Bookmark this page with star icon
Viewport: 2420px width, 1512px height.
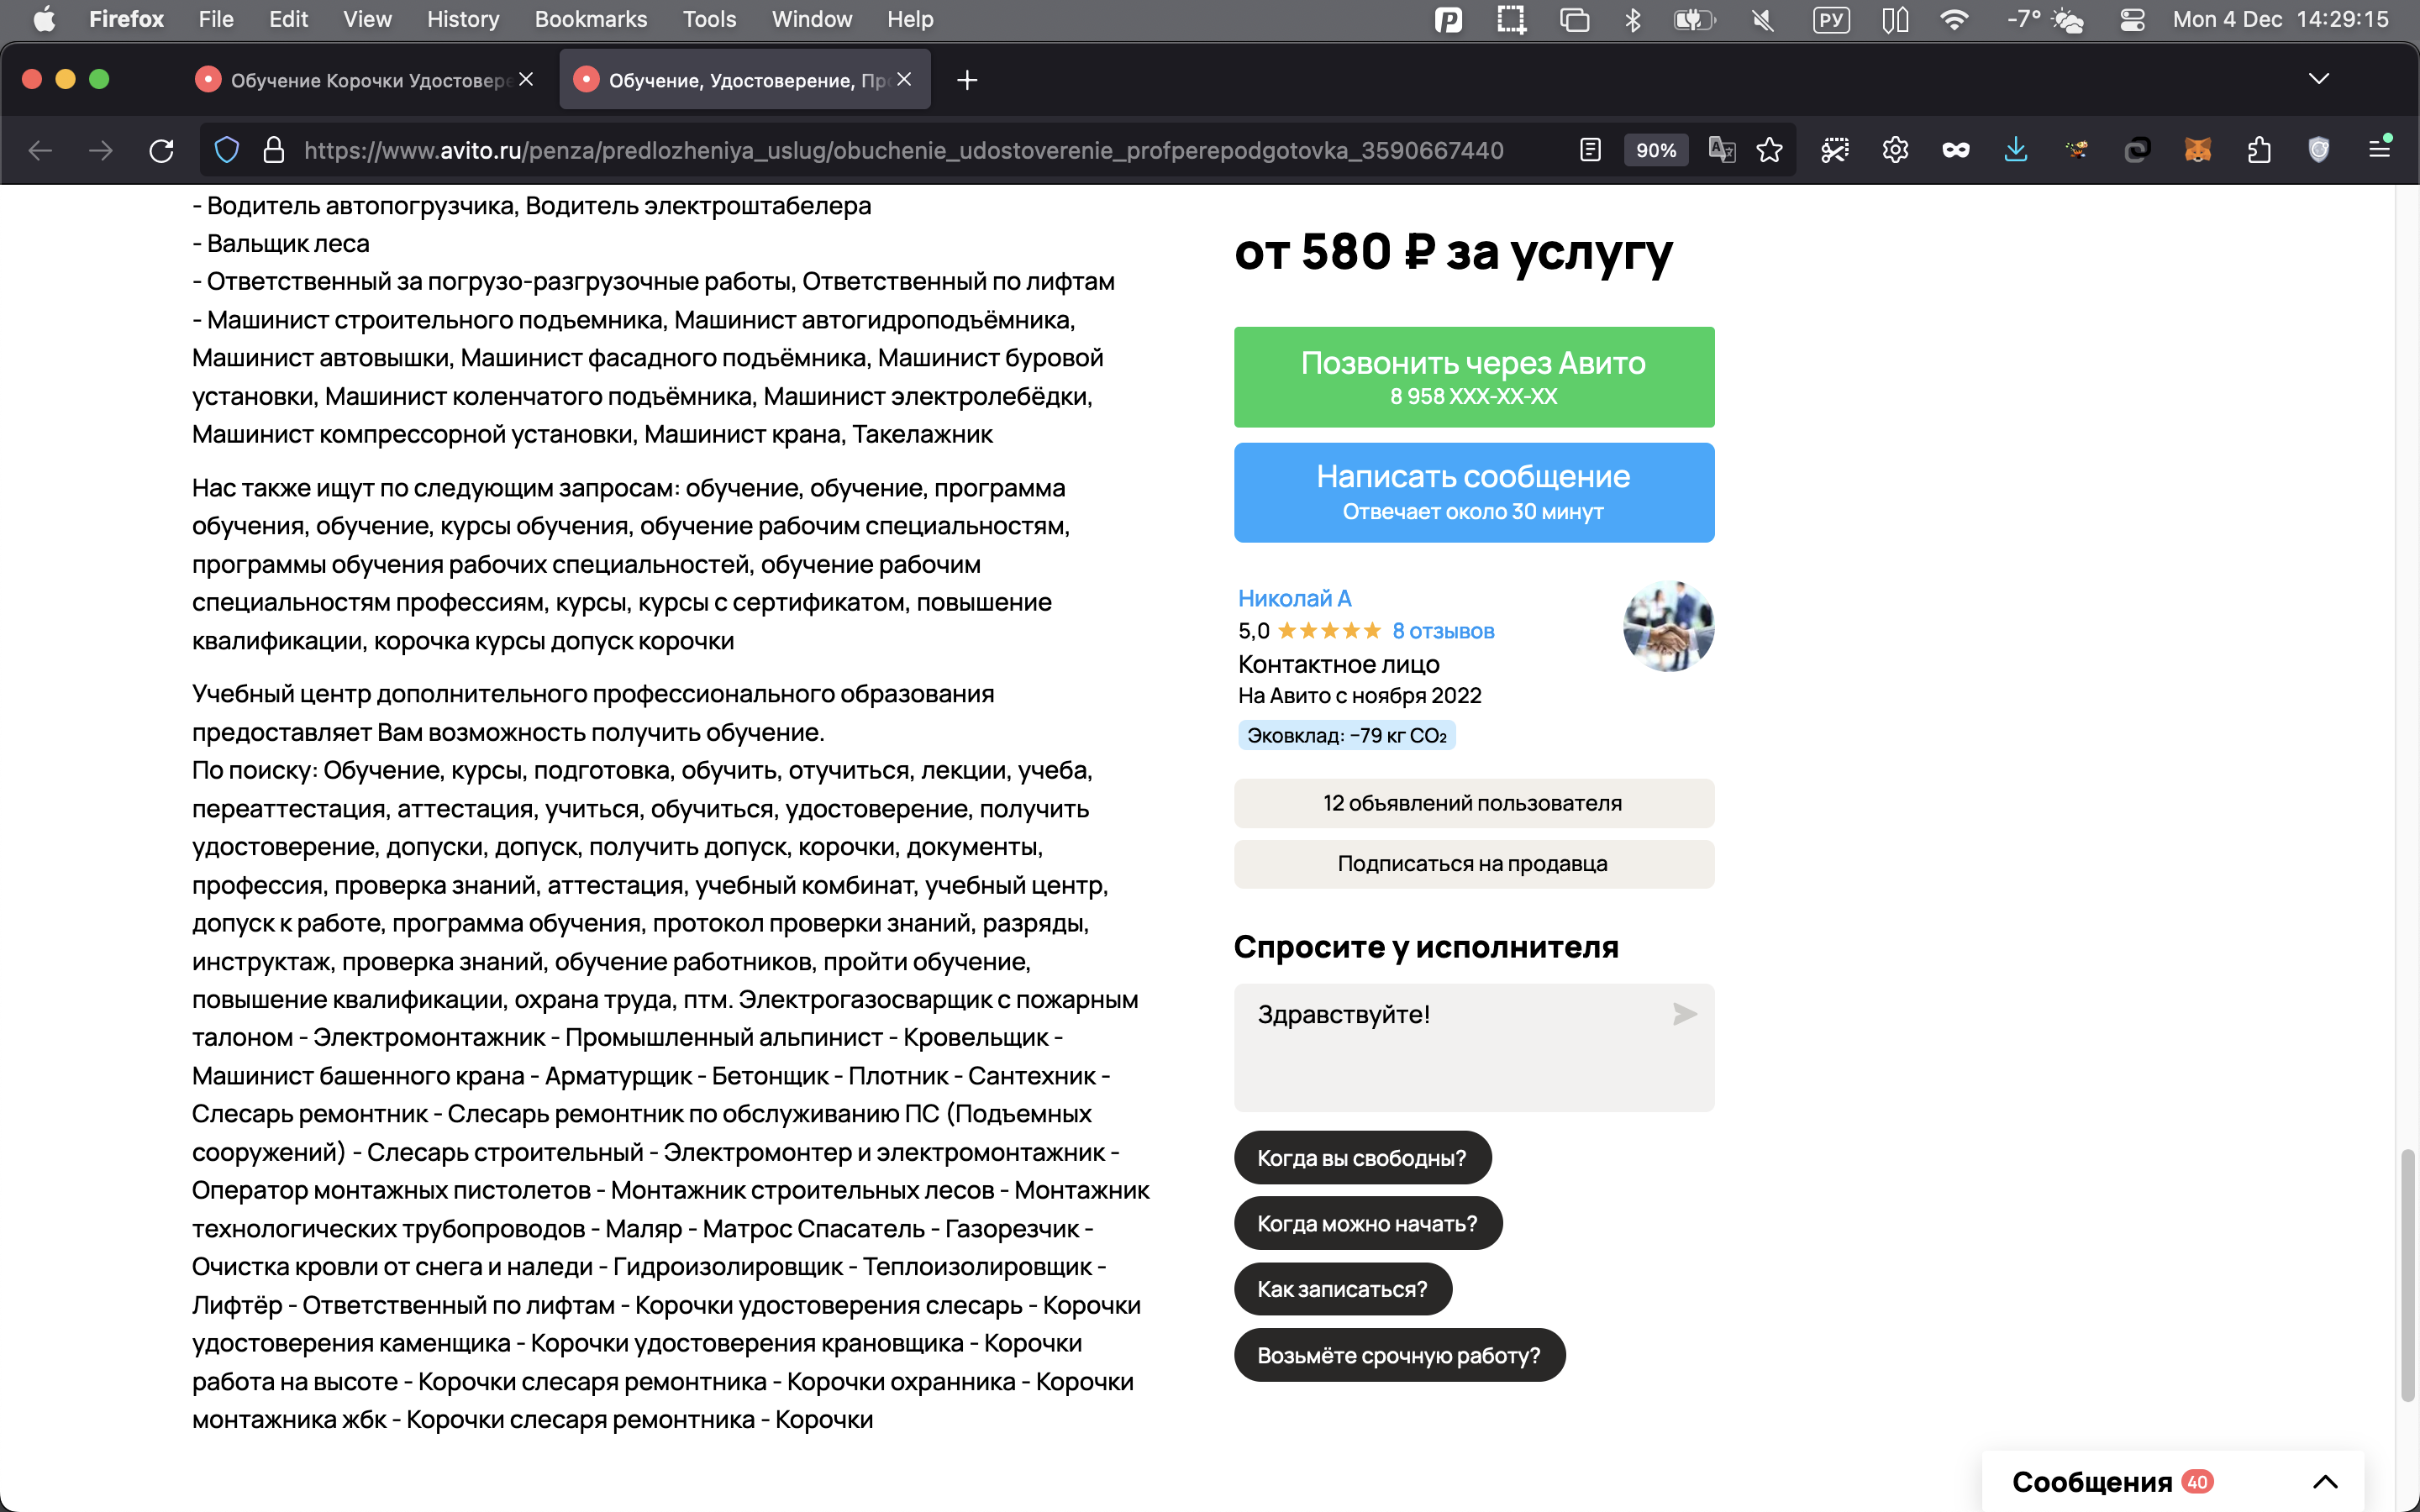[1769, 150]
